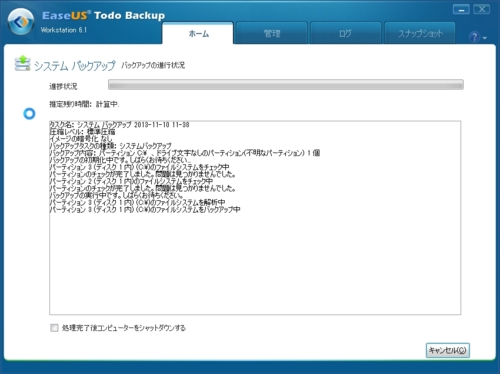This screenshot has width=500, height=374.
Task: Select the タスク名 log line
Action: 119,125
